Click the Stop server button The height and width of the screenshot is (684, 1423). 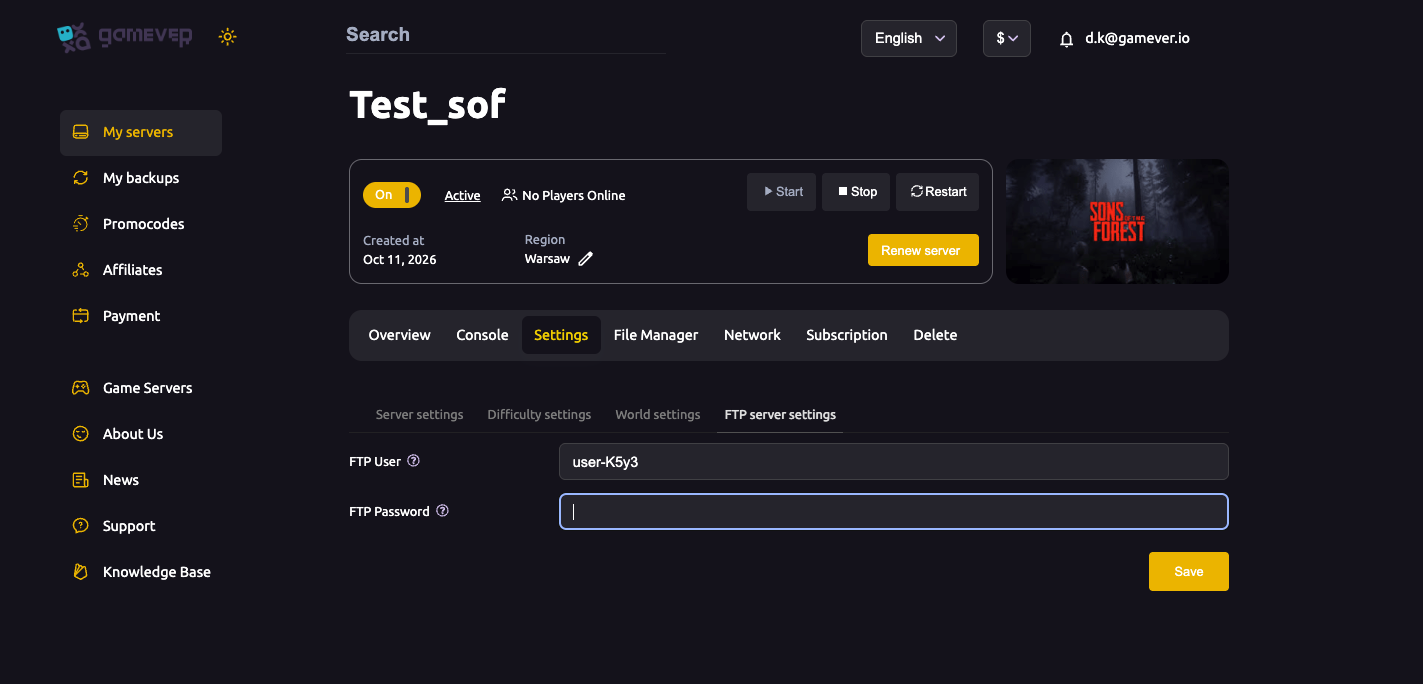[x=856, y=192]
